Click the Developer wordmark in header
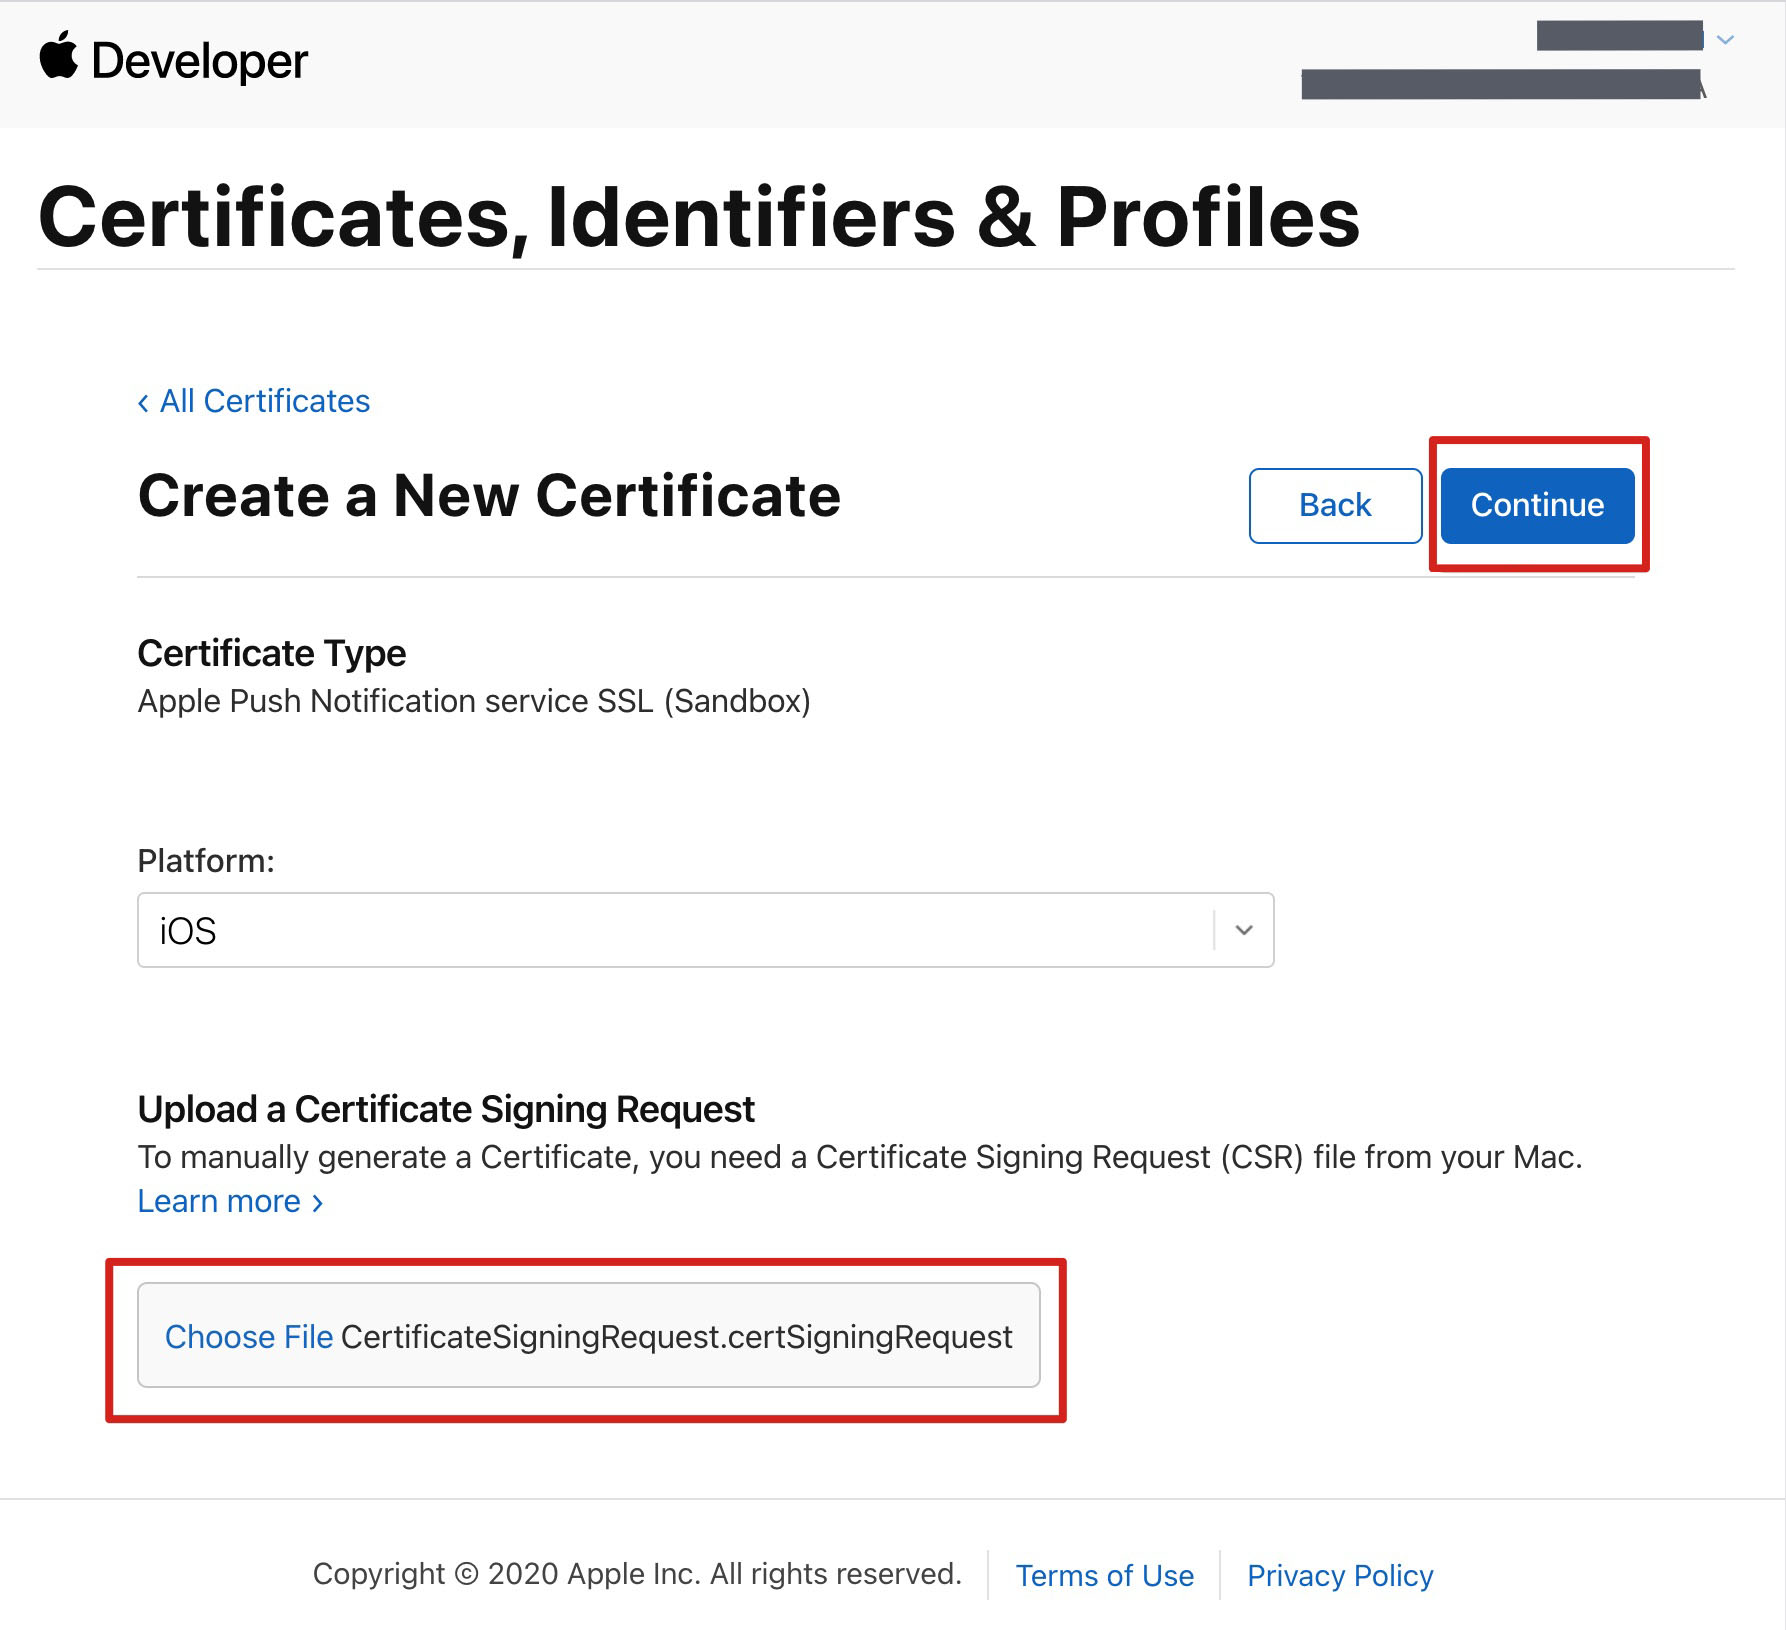The height and width of the screenshot is (1630, 1786). point(199,61)
